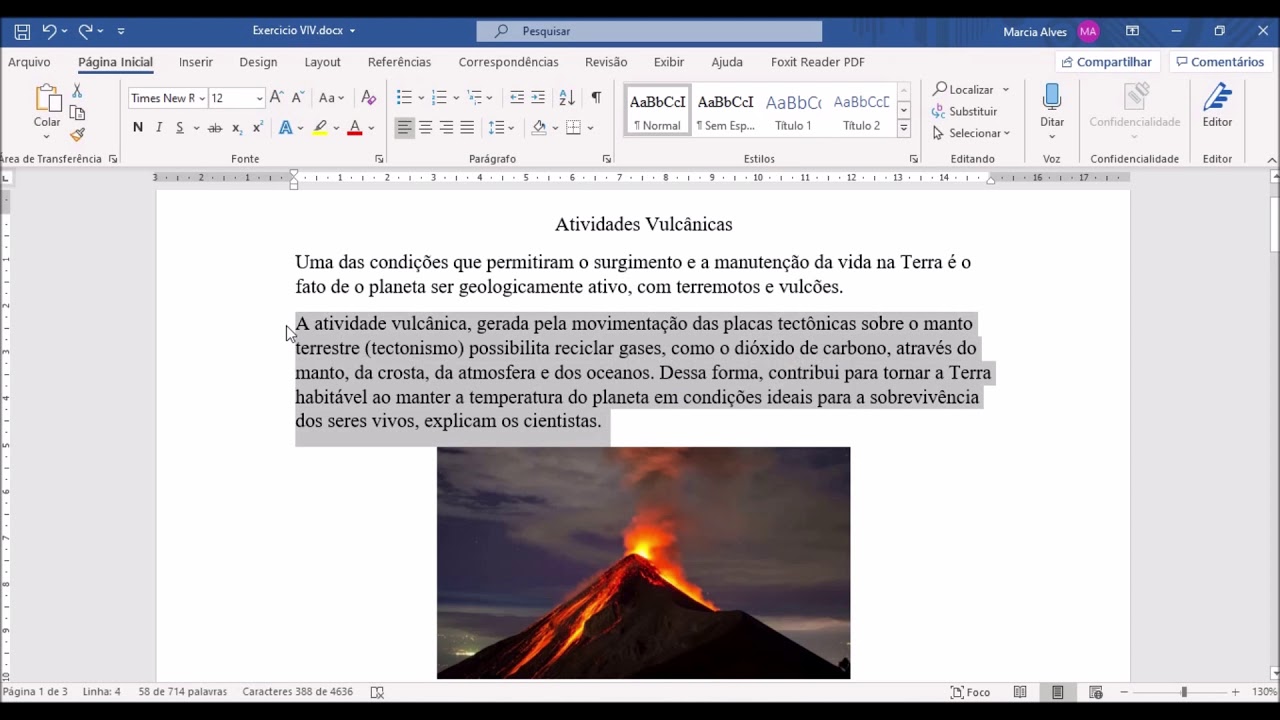The height and width of the screenshot is (720, 1280).
Task: Click the Localizar search icon
Action: click(x=940, y=89)
